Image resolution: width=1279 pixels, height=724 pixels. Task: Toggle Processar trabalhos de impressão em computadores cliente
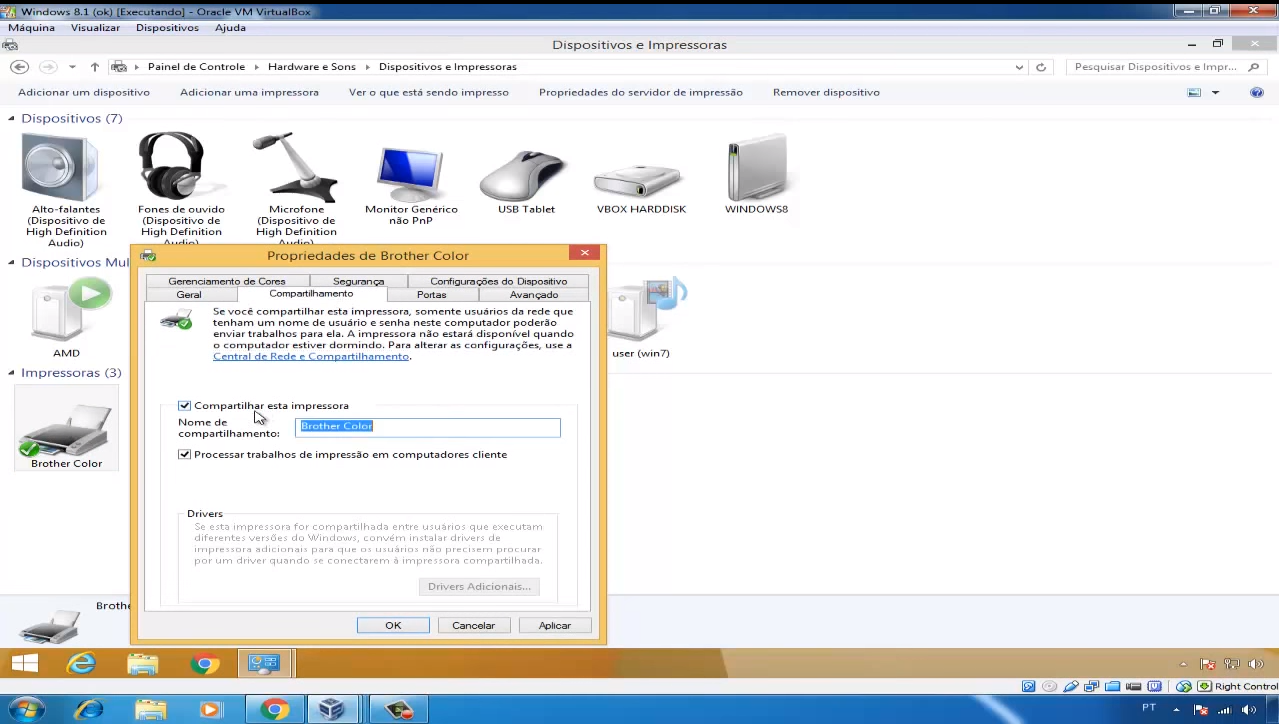(184, 455)
